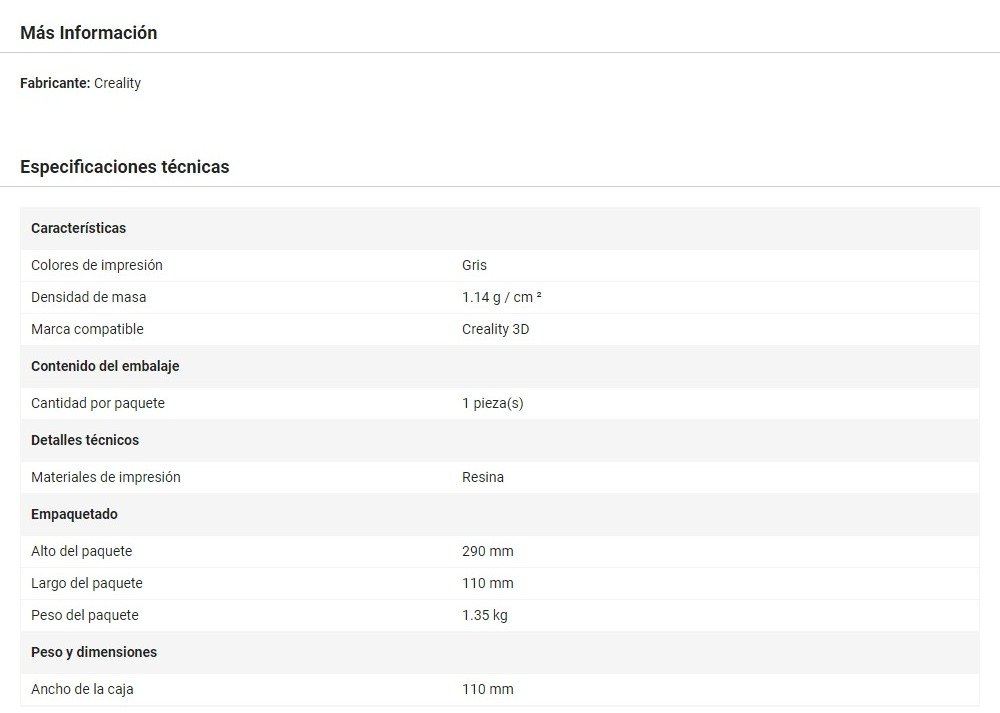The height and width of the screenshot is (713, 1000).
Task: Click the Densidad de masa label
Action: click(88, 297)
